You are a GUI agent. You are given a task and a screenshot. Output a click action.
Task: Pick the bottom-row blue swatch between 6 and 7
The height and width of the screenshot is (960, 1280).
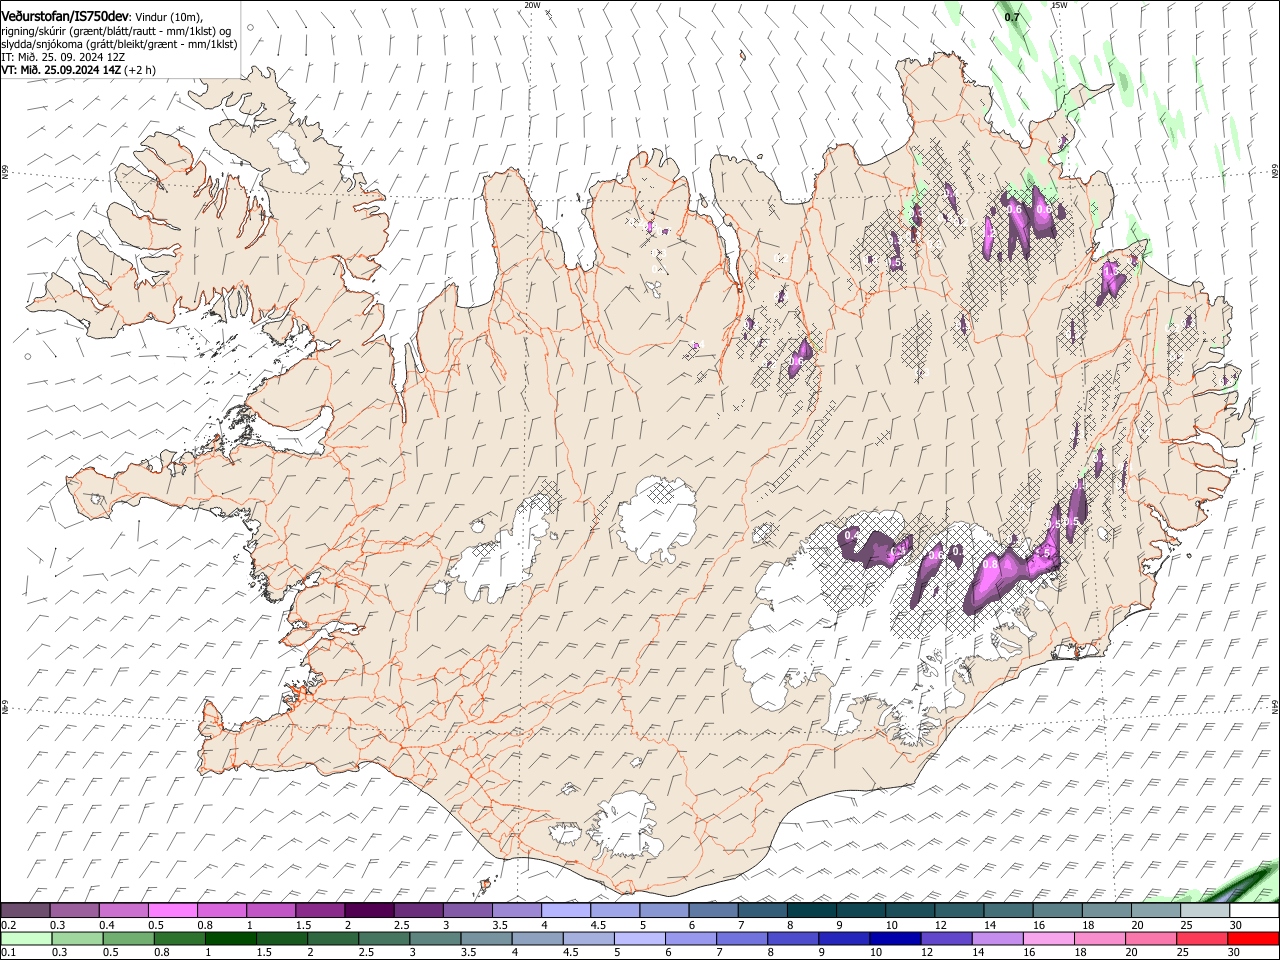[690, 938]
